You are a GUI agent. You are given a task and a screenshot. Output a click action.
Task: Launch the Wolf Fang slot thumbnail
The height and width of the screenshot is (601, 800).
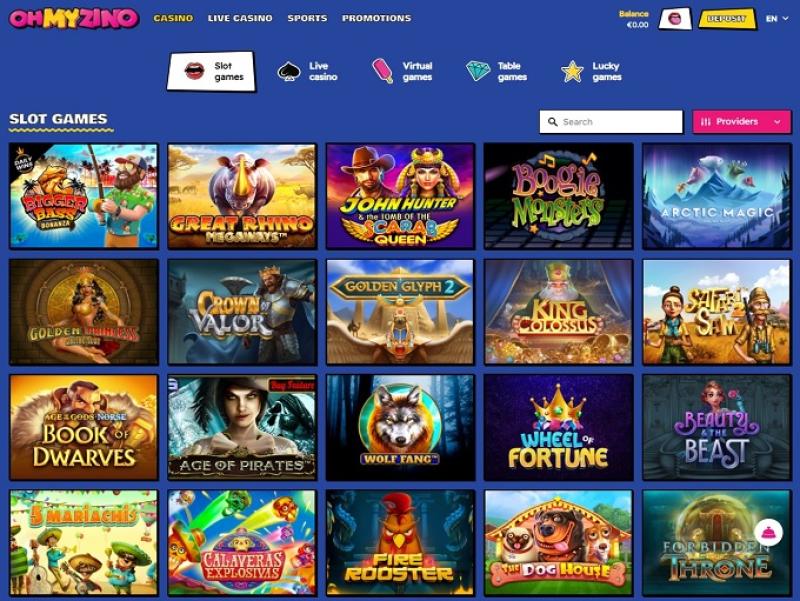[x=401, y=428]
